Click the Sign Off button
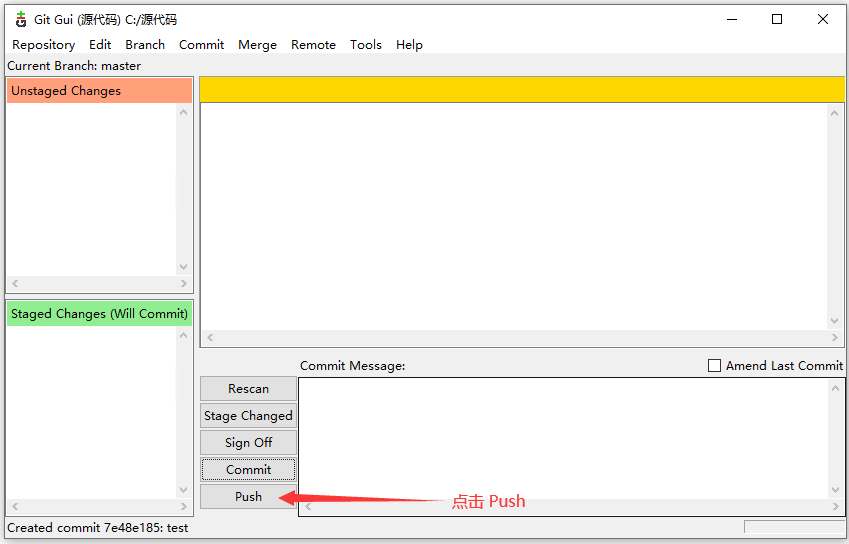Image resolution: width=849 pixels, height=544 pixels. (x=249, y=443)
